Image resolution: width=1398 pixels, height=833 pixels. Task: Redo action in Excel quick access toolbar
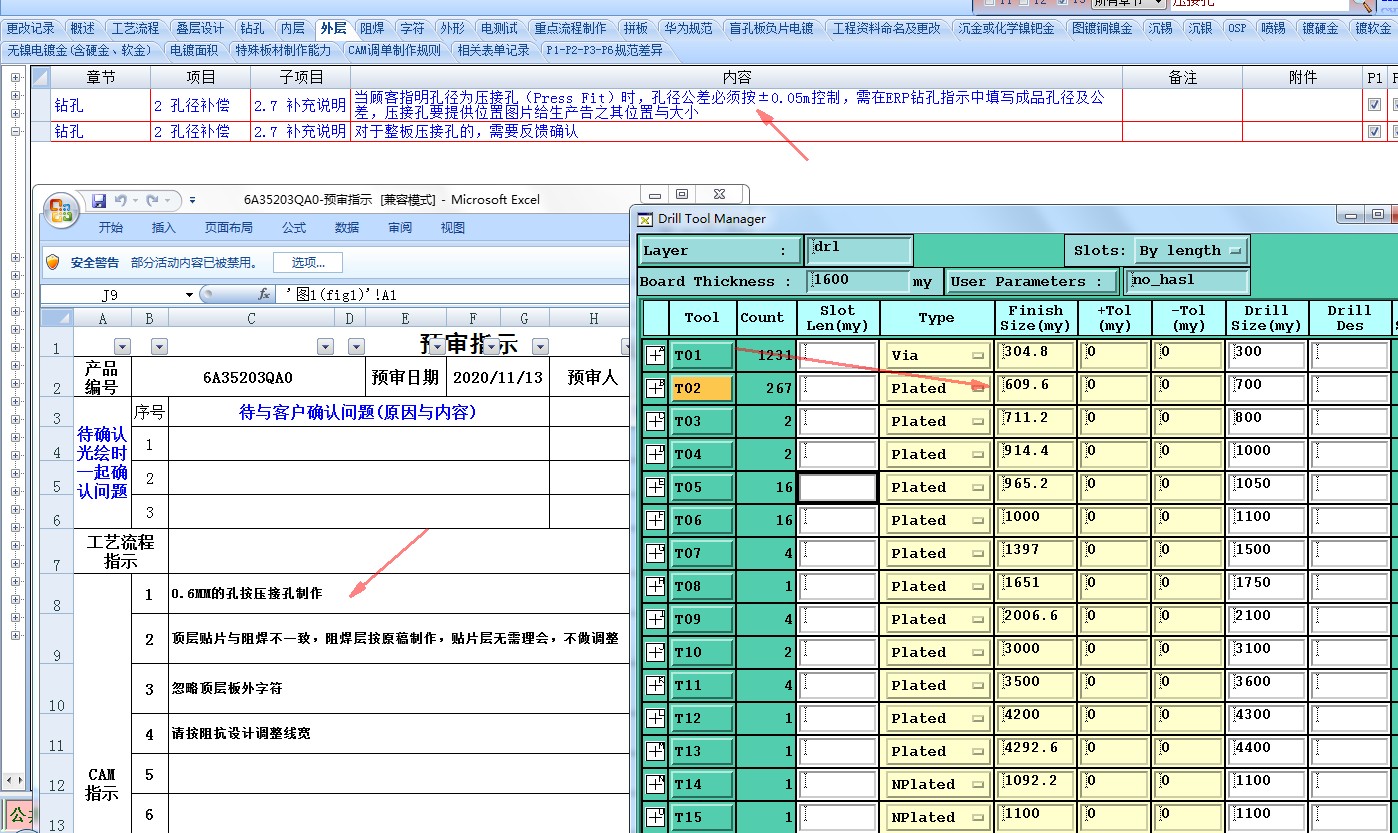[x=153, y=200]
